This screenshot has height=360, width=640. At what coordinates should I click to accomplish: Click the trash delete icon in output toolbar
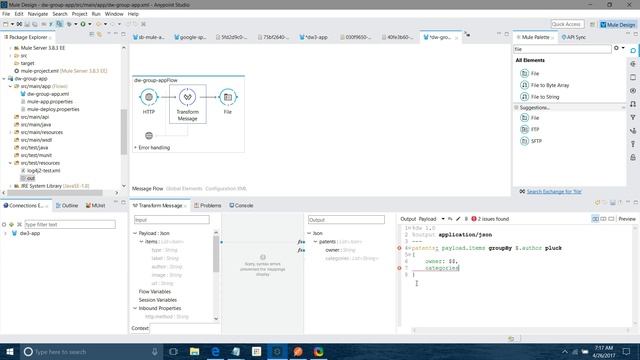click(x=466, y=219)
